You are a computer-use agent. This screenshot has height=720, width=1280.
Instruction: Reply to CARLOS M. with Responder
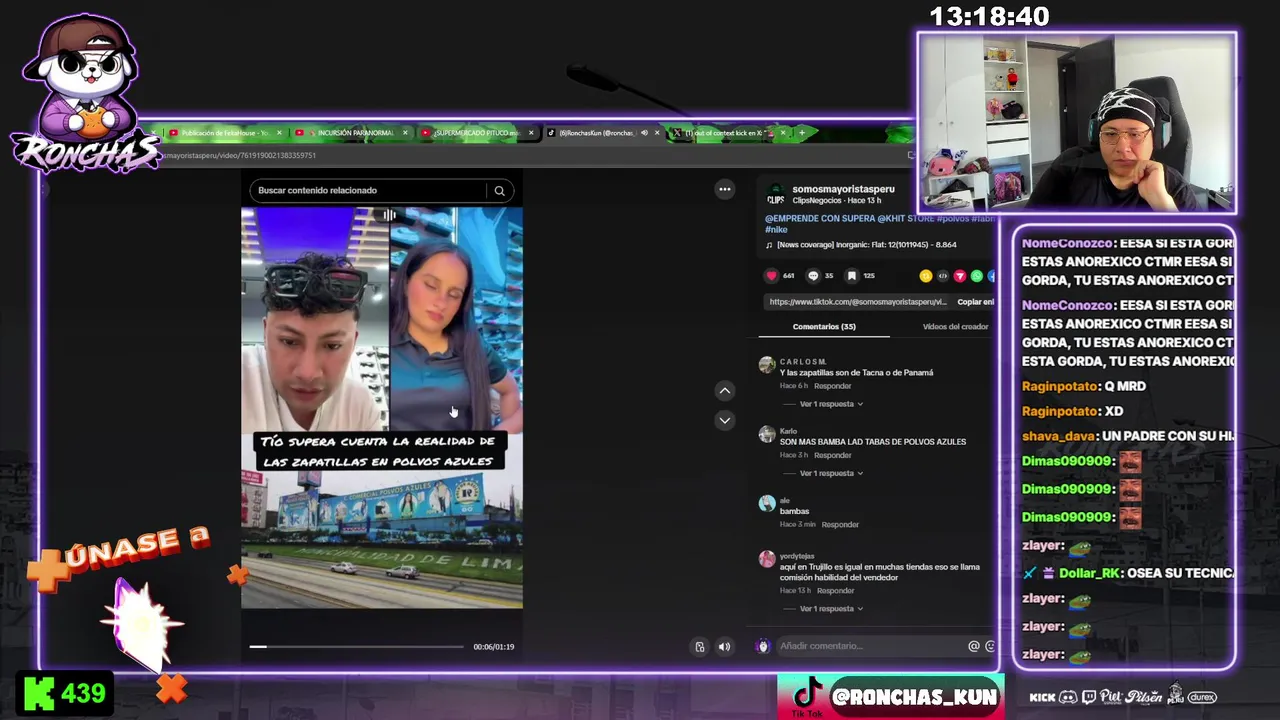click(832, 386)
